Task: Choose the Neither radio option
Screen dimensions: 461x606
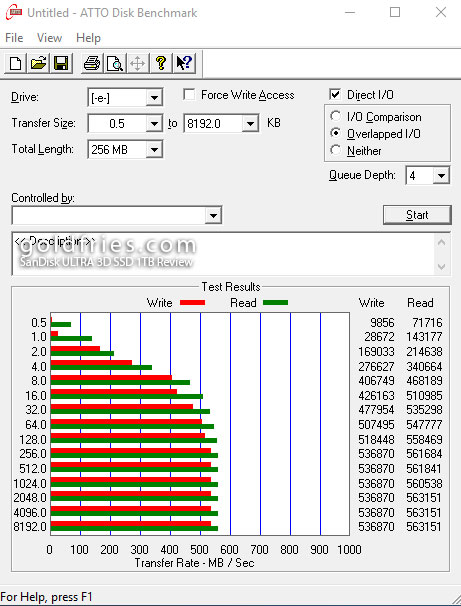Action: pyautogui.click(x=335, y=150)
